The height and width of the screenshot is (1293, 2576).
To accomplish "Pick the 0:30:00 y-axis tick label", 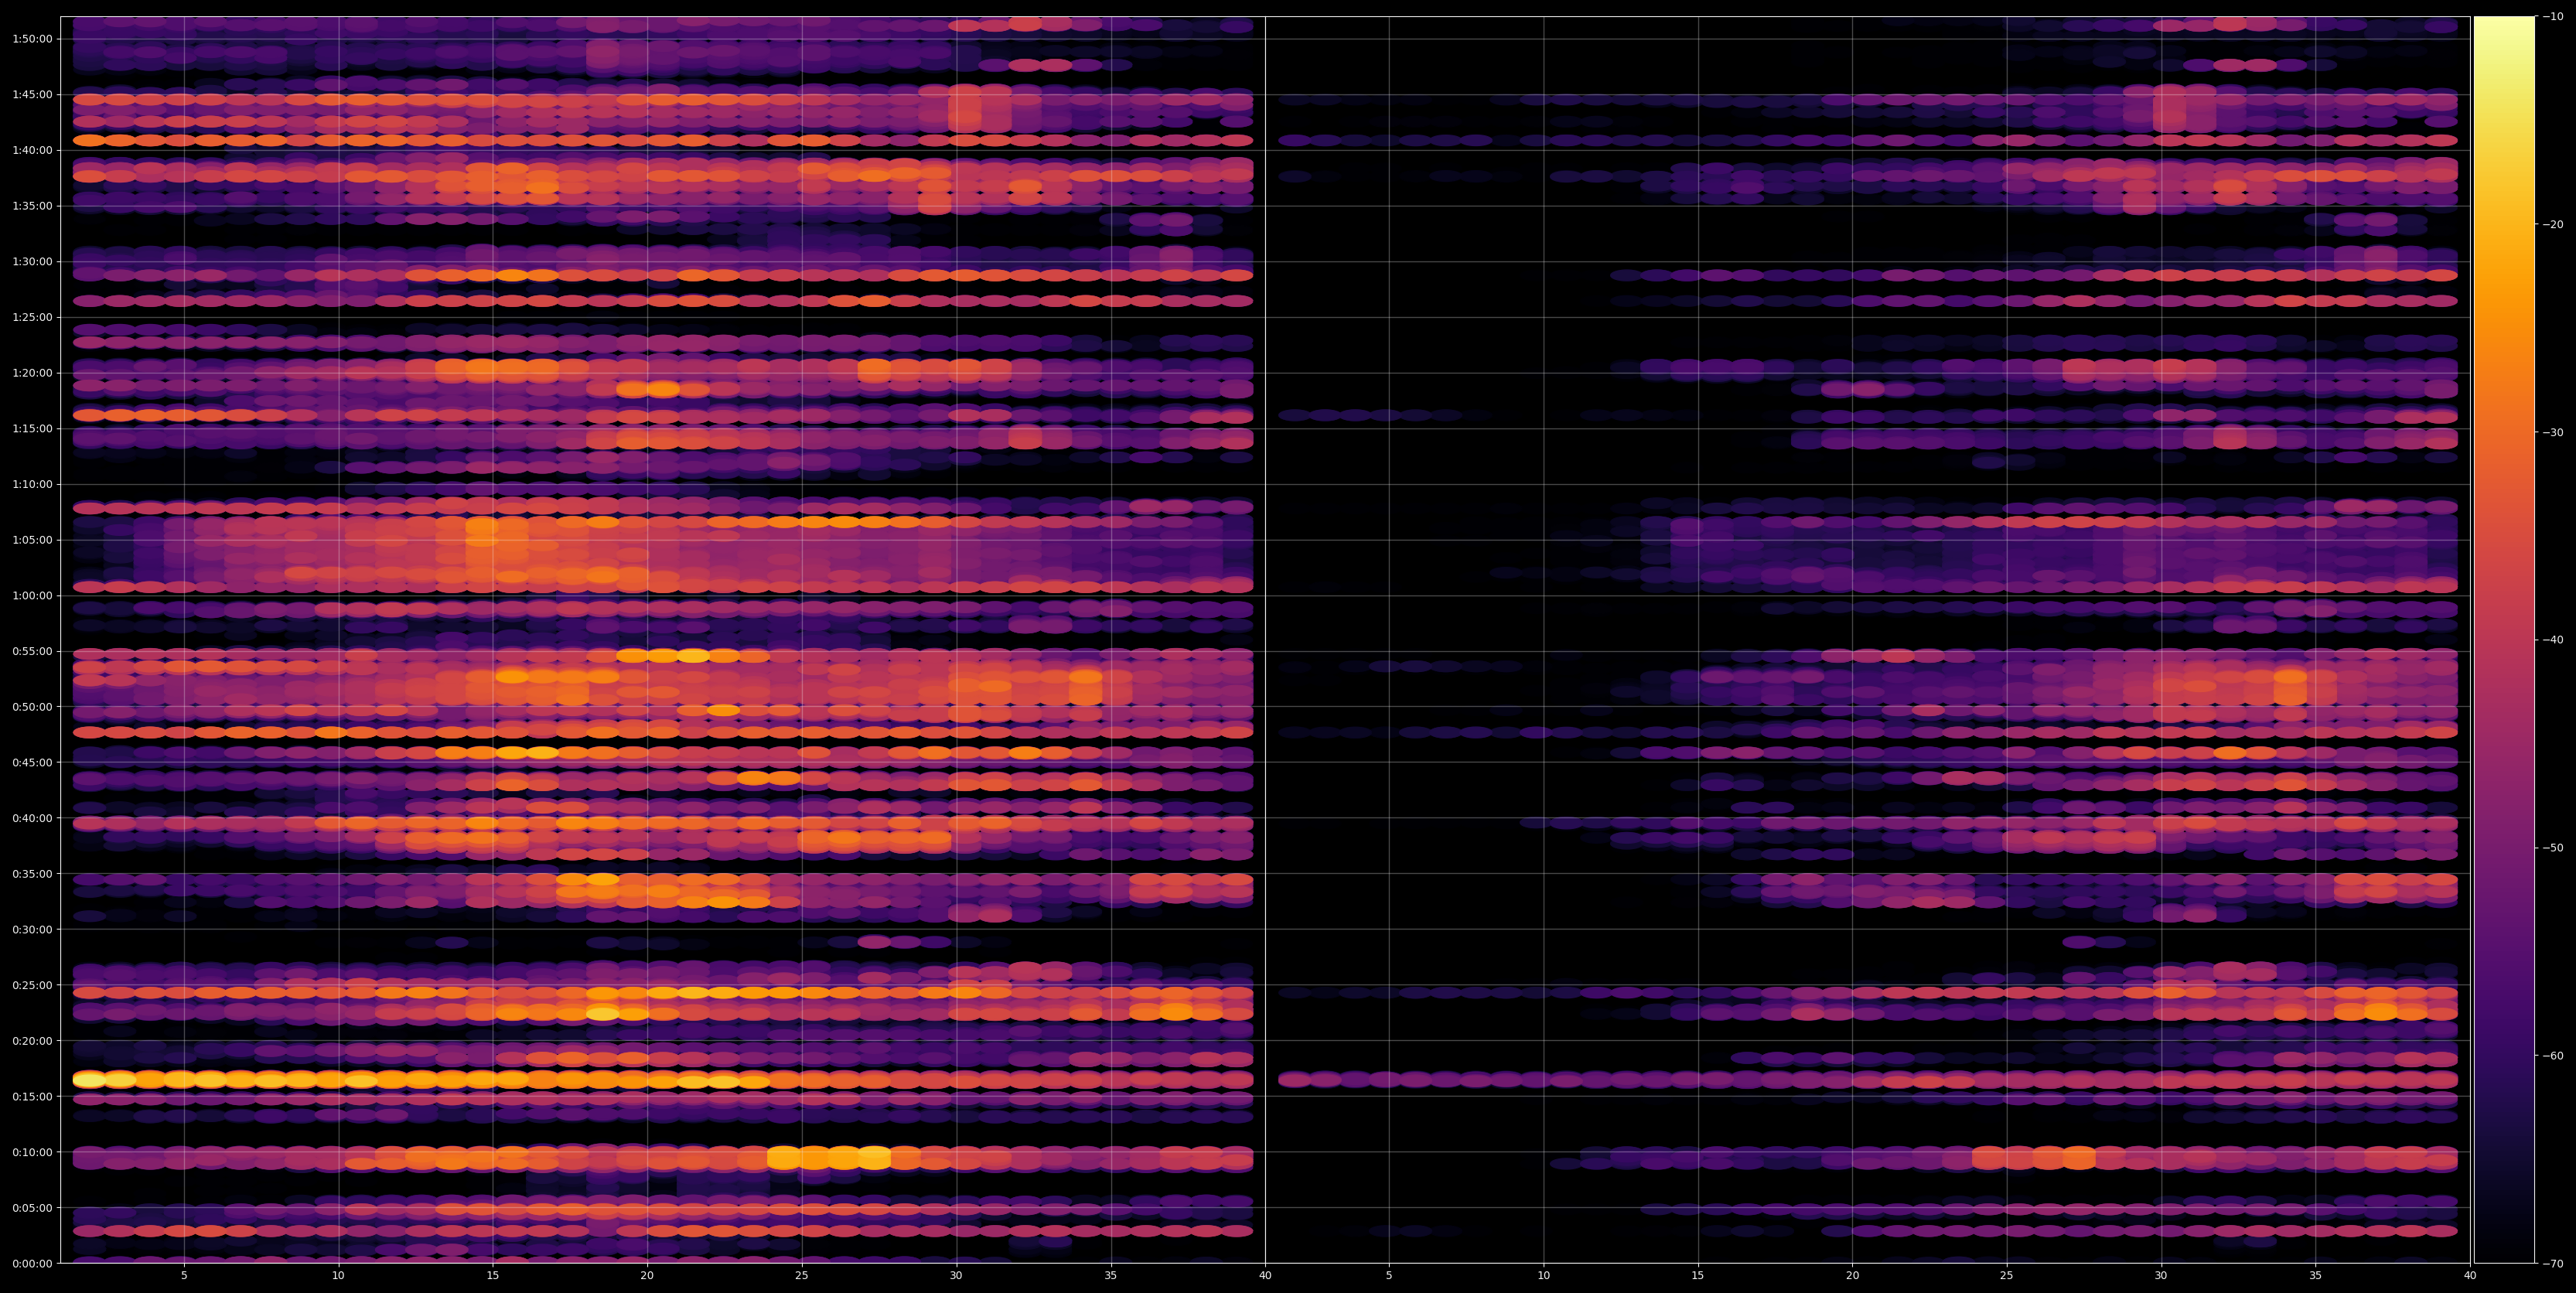I will pyautogui.click(x=32, y=929).
